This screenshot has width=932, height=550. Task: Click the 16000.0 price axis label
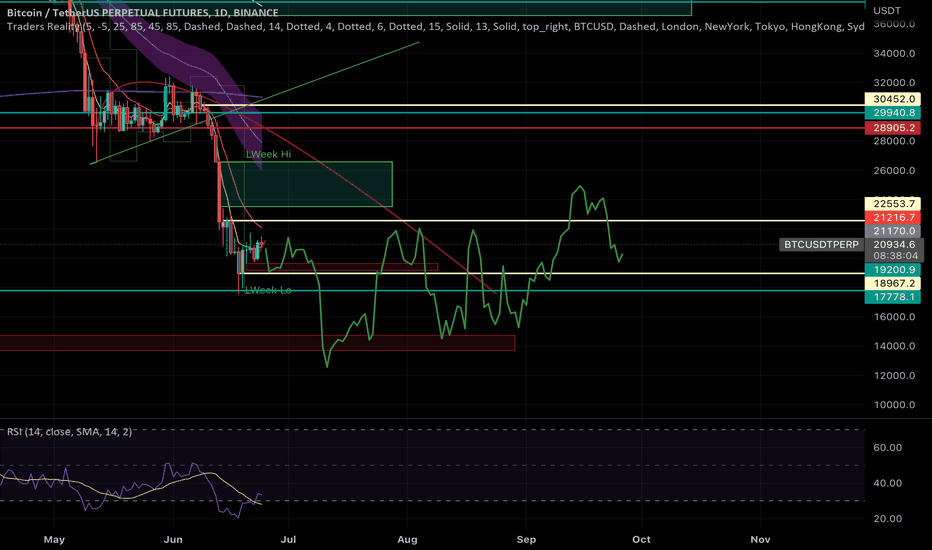[893, 317]
